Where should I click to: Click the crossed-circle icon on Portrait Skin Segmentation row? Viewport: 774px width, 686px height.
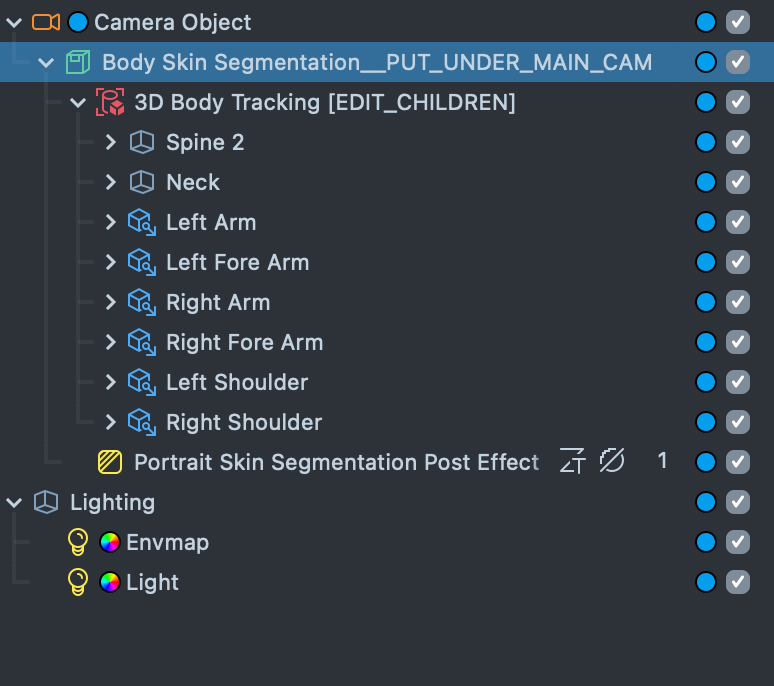click(x=612, y=461)
